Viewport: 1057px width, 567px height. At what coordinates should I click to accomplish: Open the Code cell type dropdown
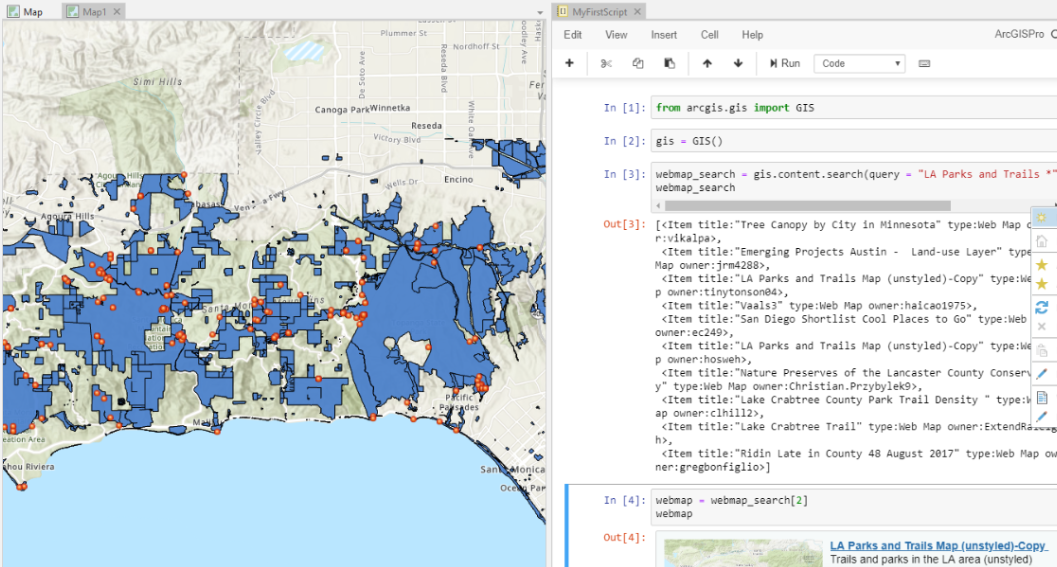859,63
